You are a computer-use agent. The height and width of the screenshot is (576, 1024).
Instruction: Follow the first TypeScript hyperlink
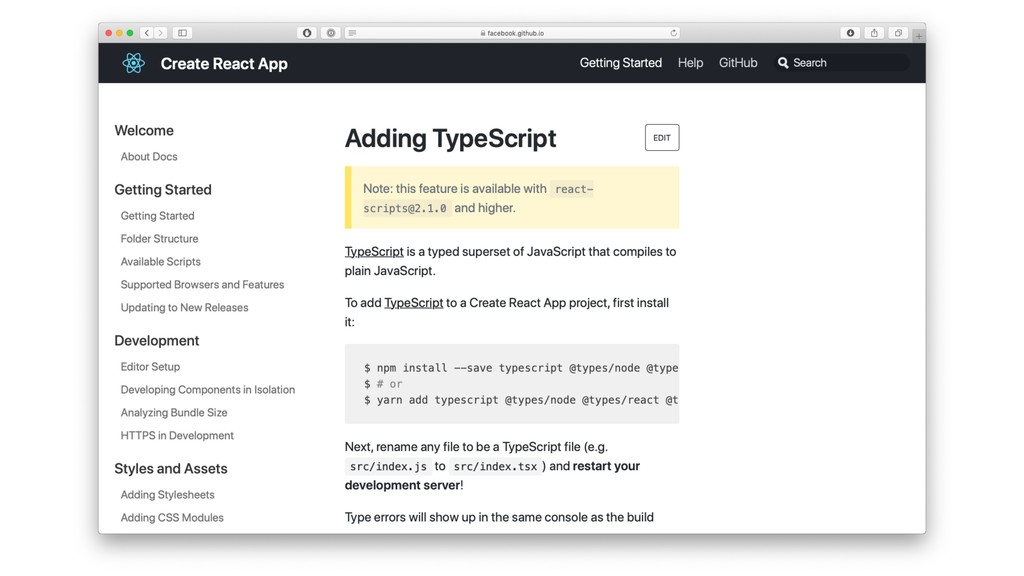(x=374, y=252)
